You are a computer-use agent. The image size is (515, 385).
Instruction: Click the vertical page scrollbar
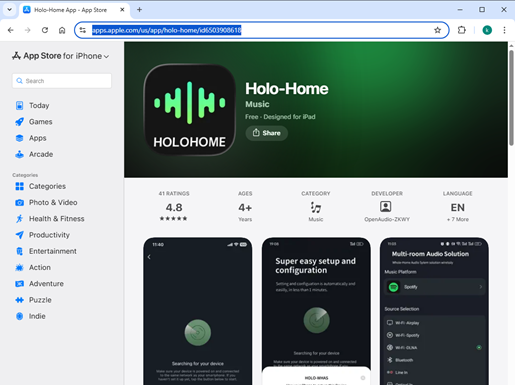point(511,98)
